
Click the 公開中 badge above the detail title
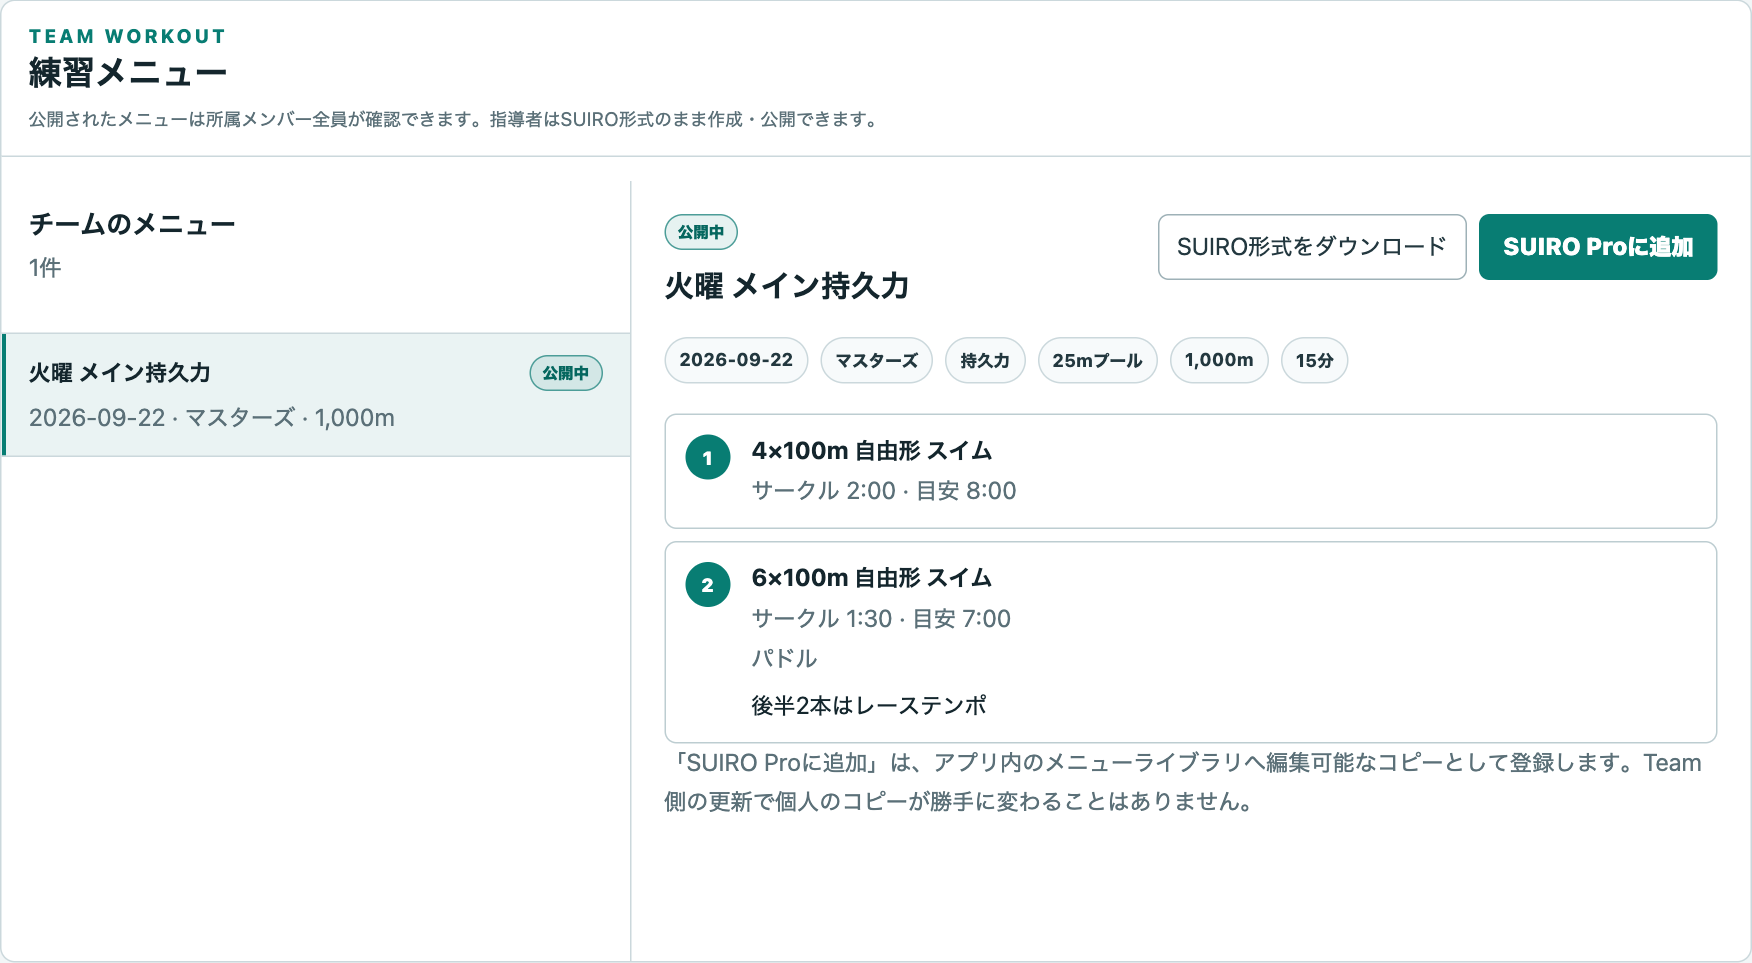point(701,232)
